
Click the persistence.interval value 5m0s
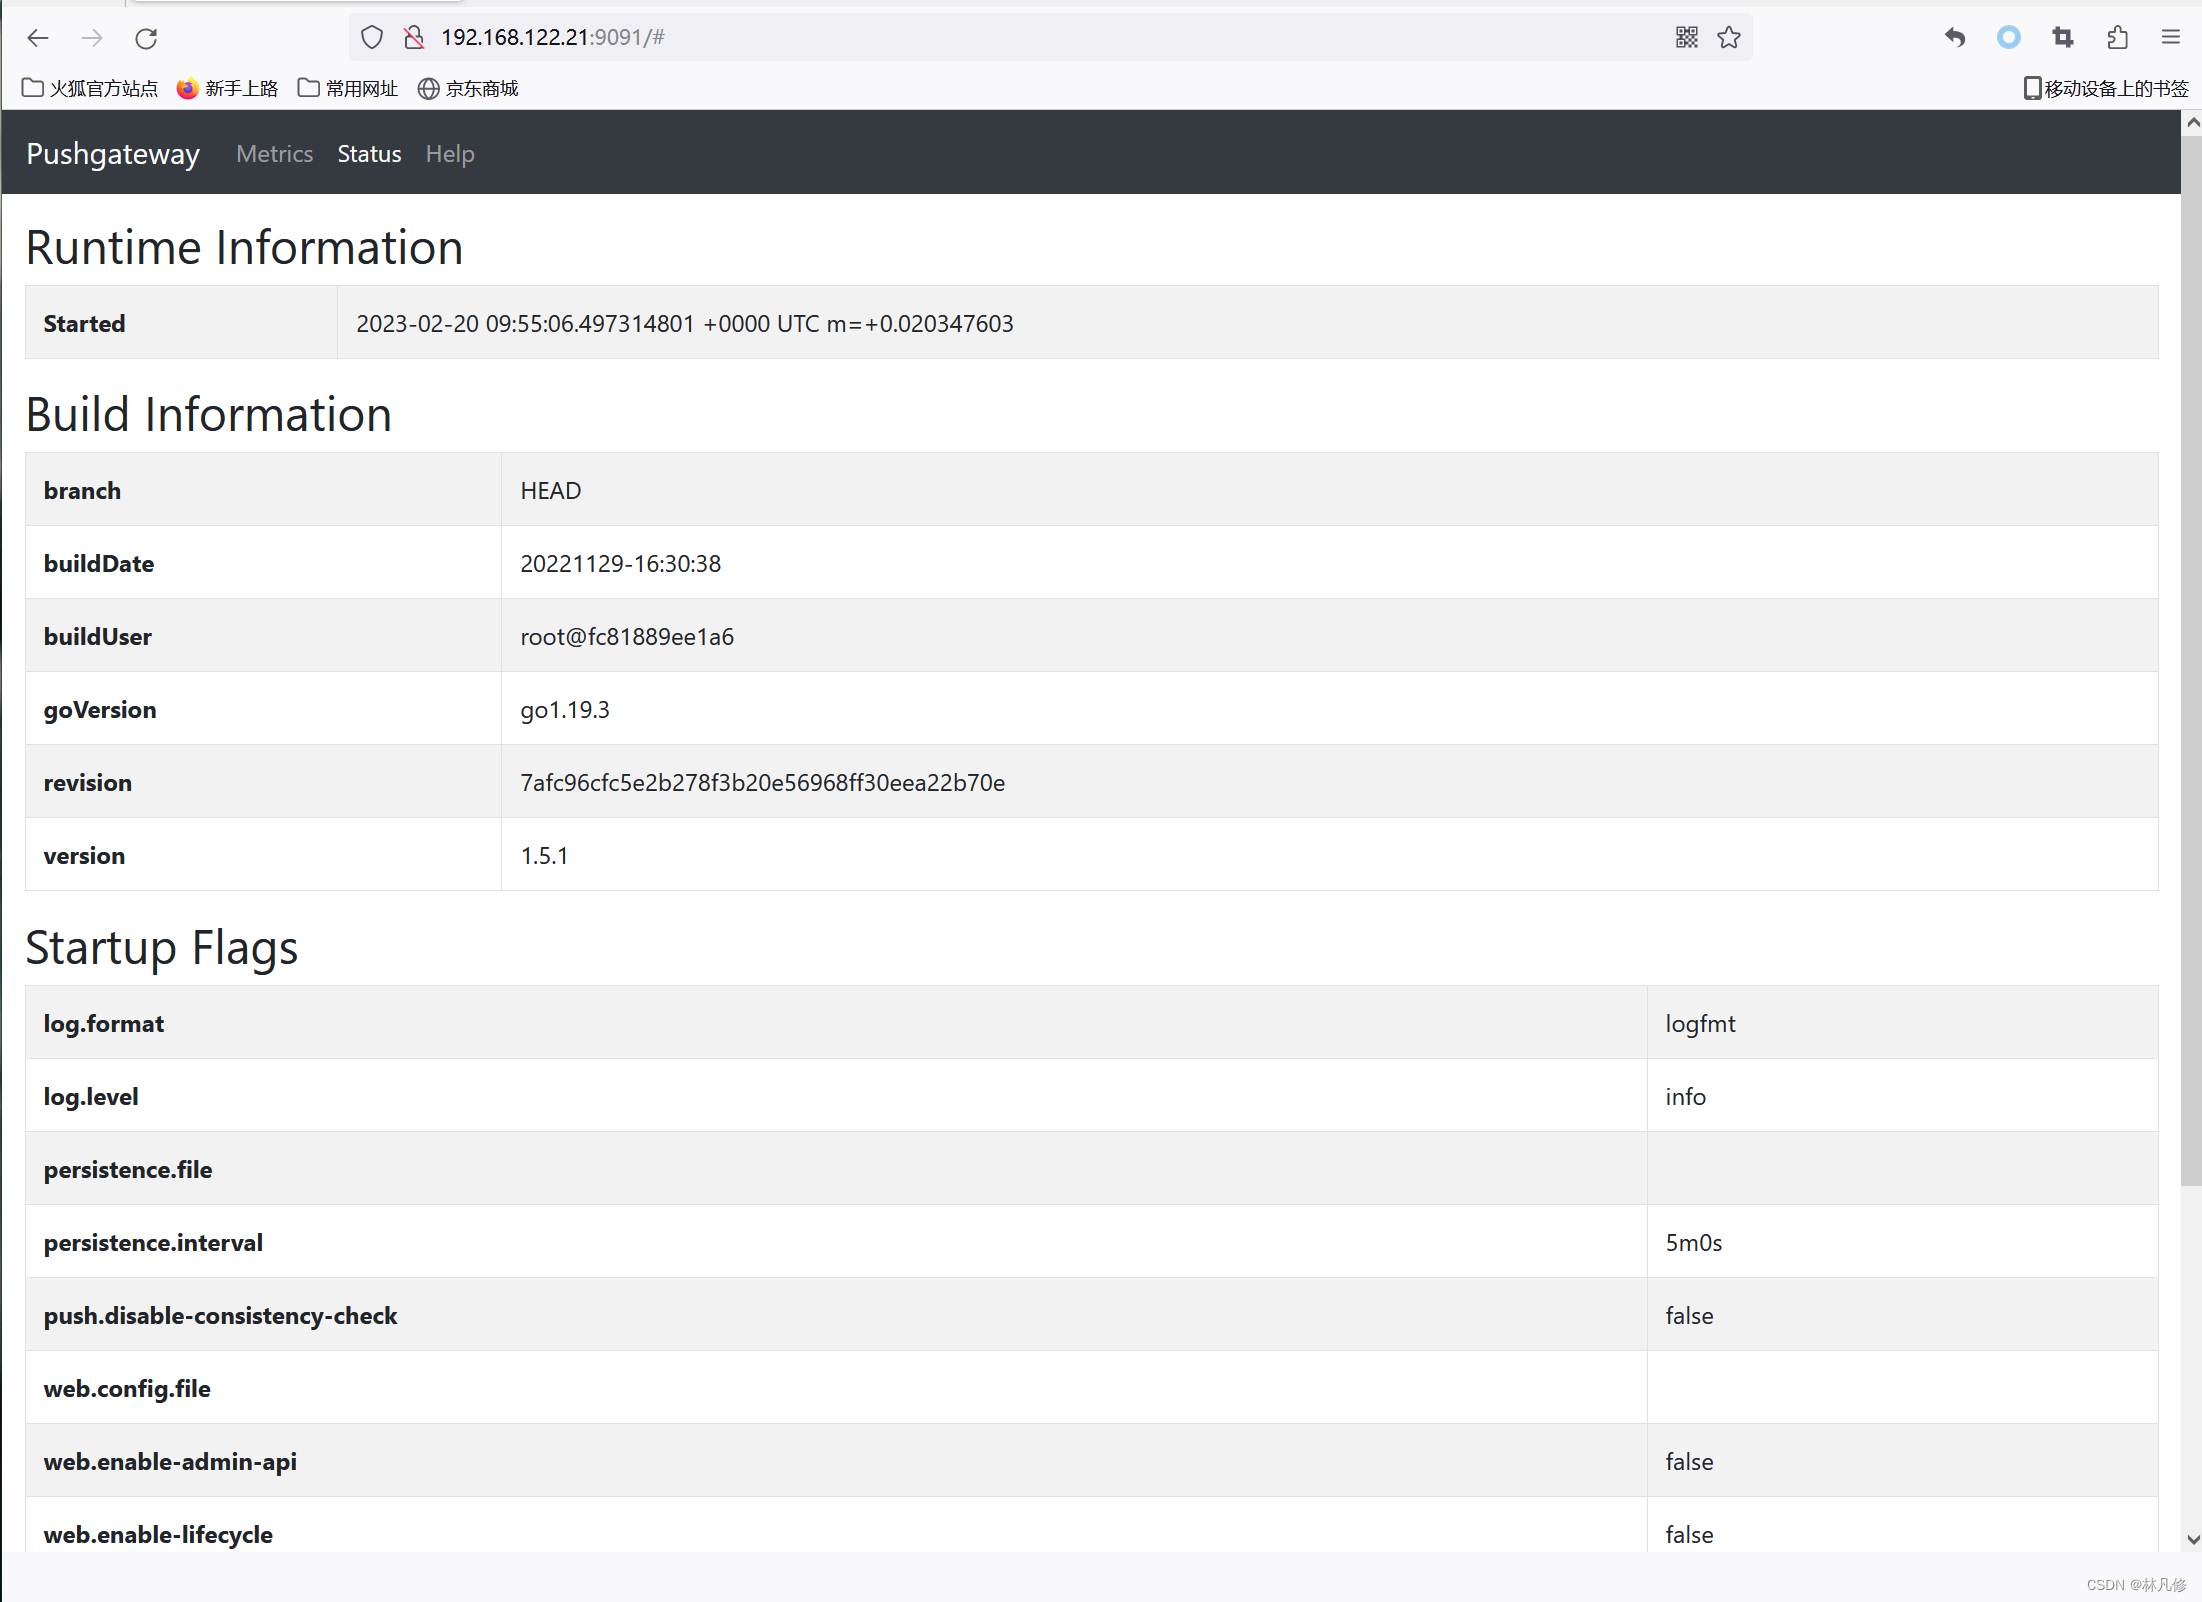click(1694, 1243)
